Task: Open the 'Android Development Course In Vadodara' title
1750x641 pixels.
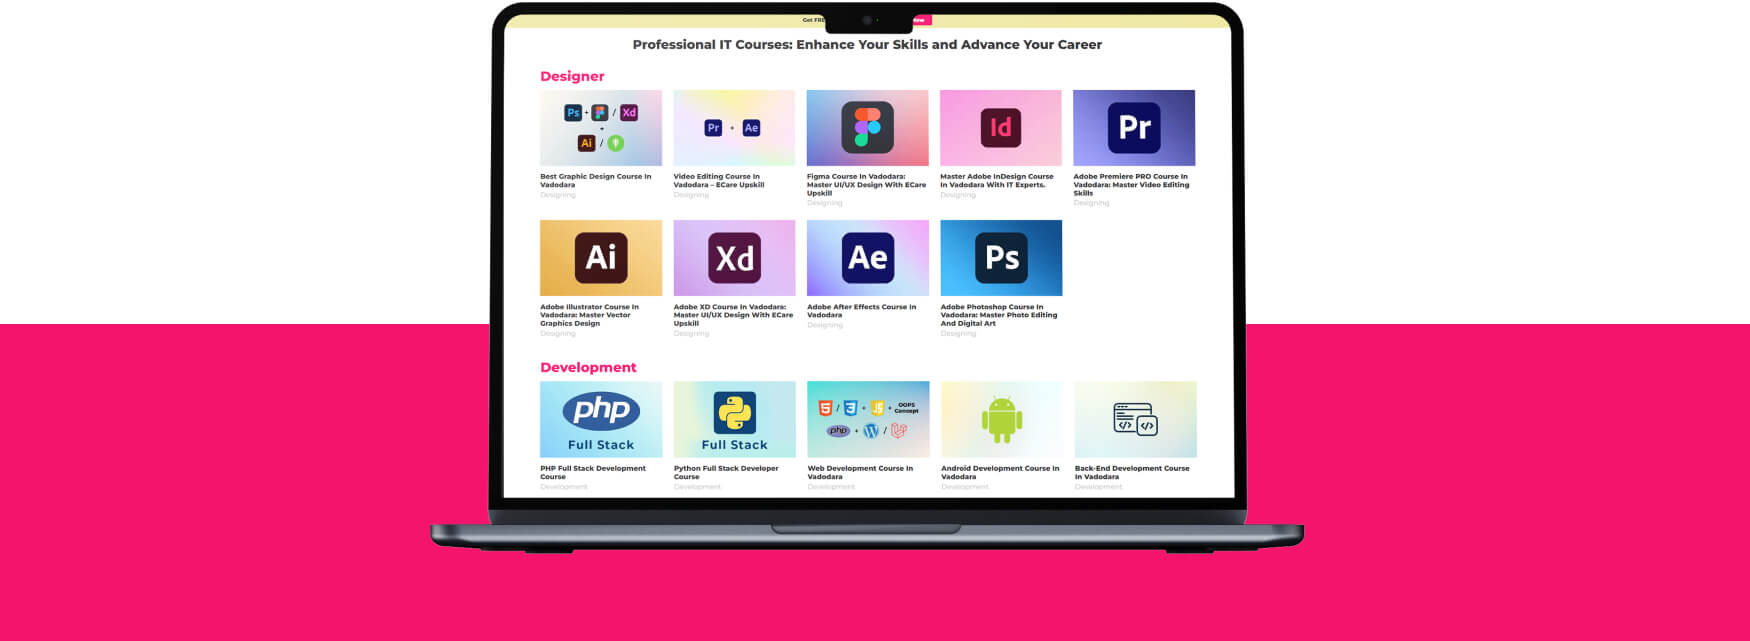Action: pos(1000,472)
